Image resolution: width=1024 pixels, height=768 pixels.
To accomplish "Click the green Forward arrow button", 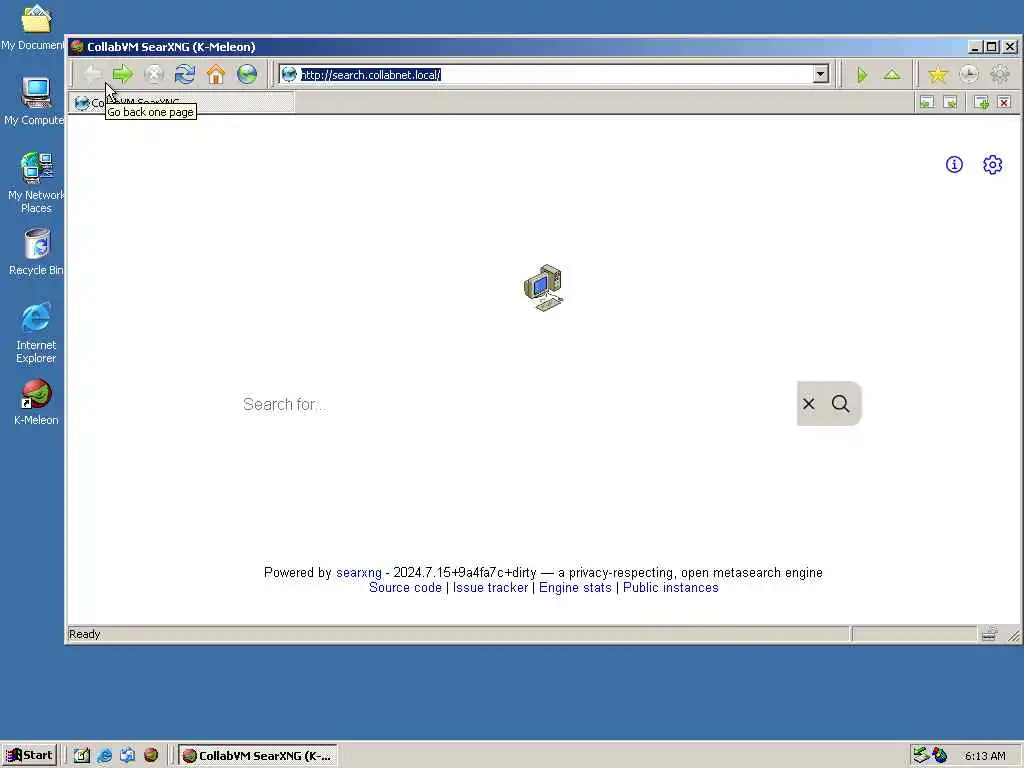I will (x=122, y=74).
